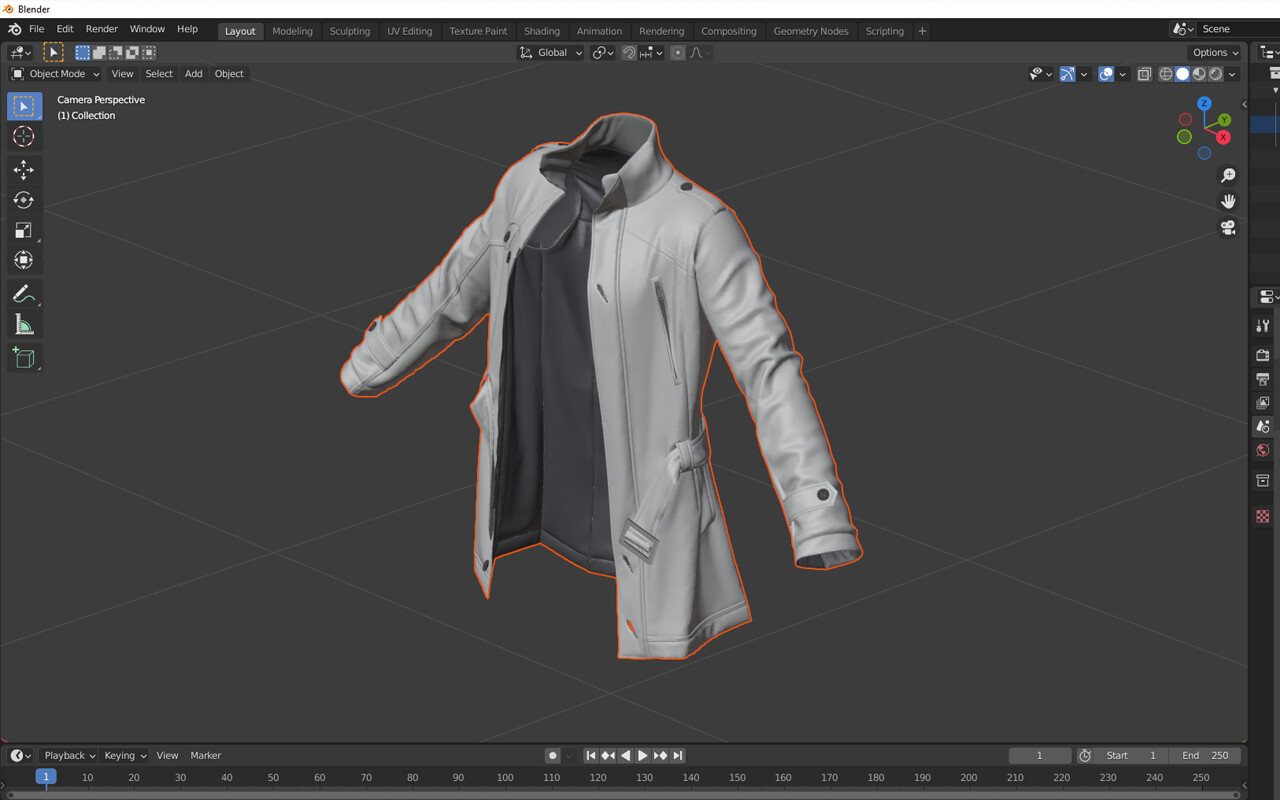
Task: Enable Material Preview shading mode
Action: (x=1199, y=74)
